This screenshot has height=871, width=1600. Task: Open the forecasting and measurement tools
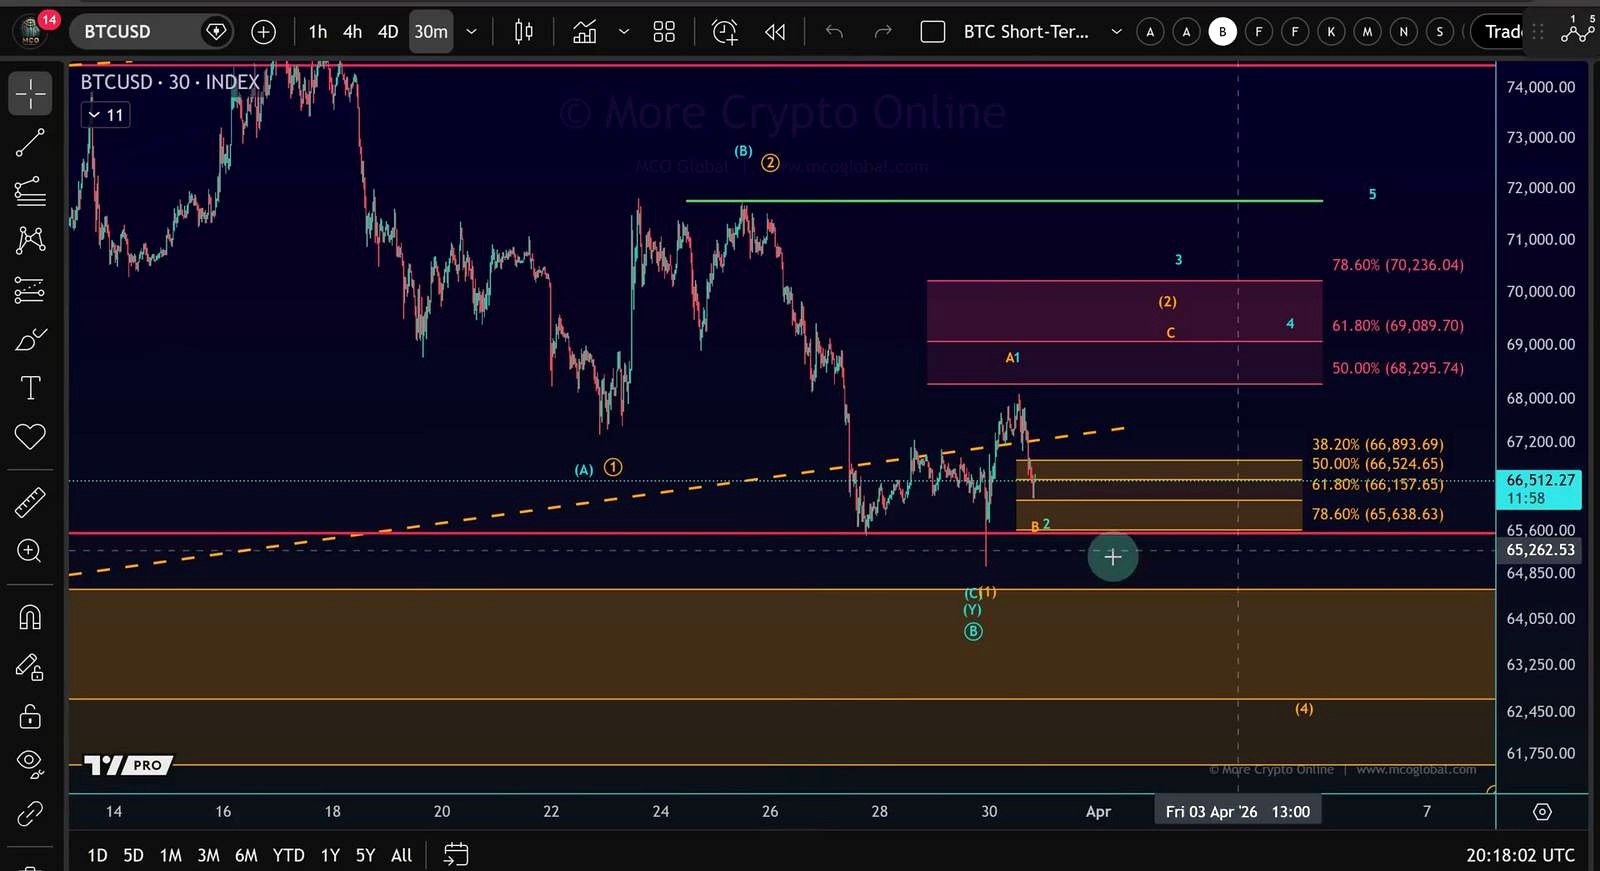point(30,290)
